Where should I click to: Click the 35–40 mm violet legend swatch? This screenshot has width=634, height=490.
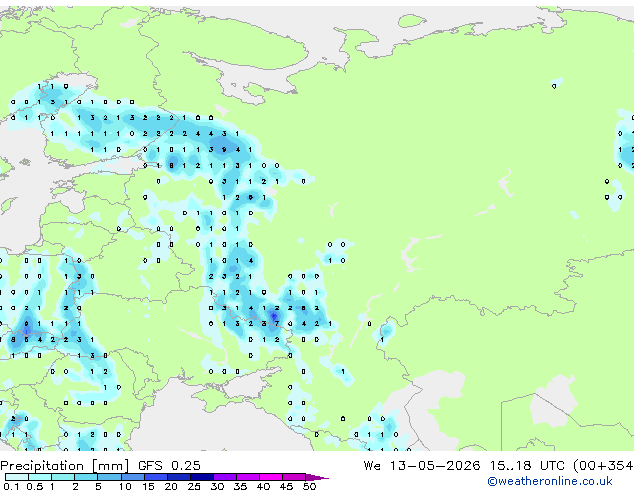click(248, 477)
